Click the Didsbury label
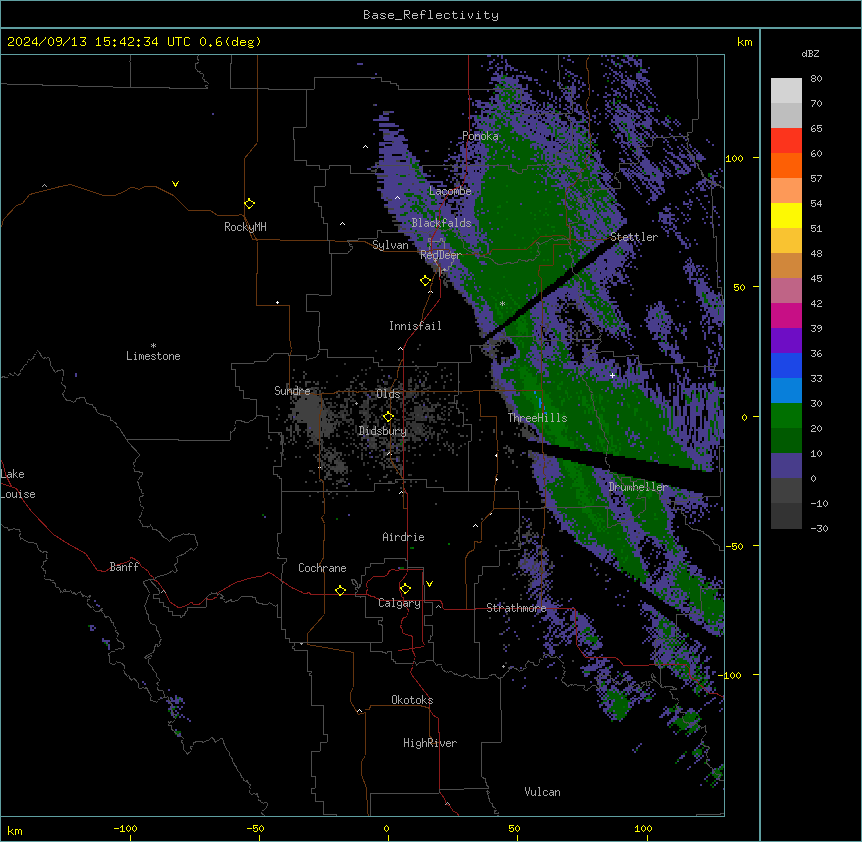 click(x=383, y=431)
